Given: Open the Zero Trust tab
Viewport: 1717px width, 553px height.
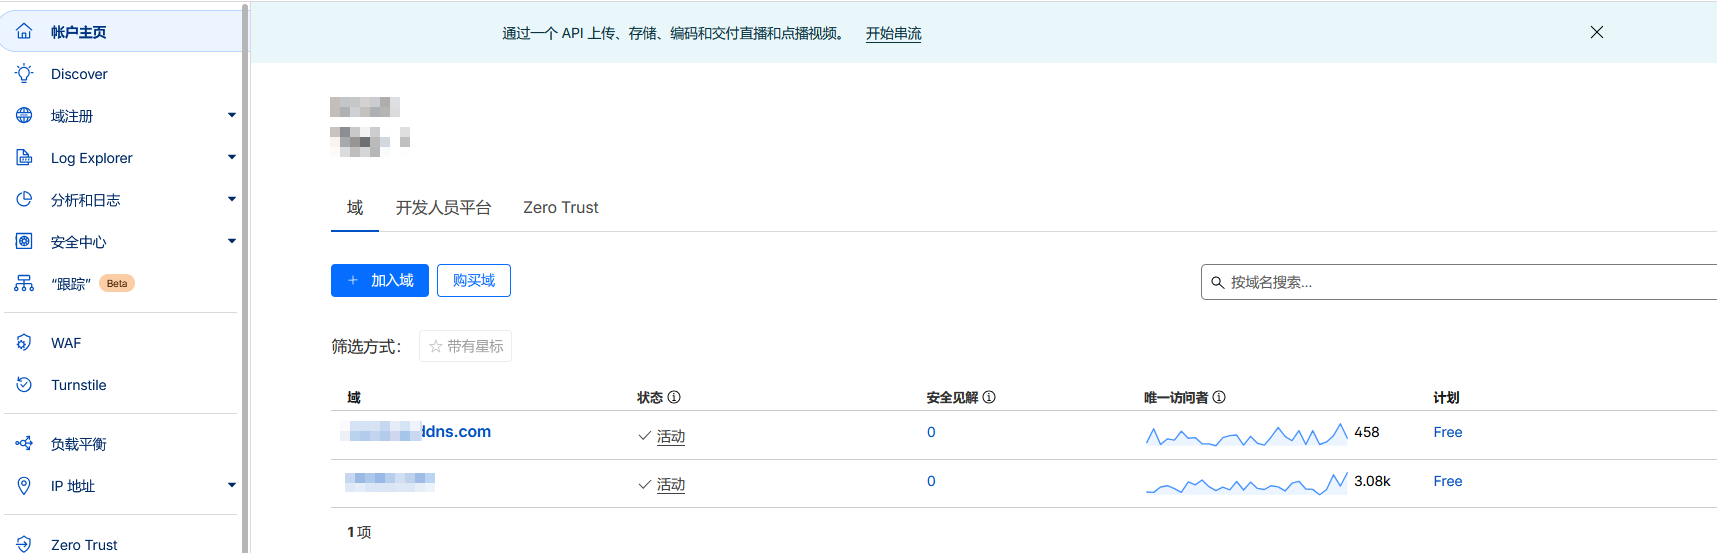Looking at the screenshot, I should pos(560,208).
